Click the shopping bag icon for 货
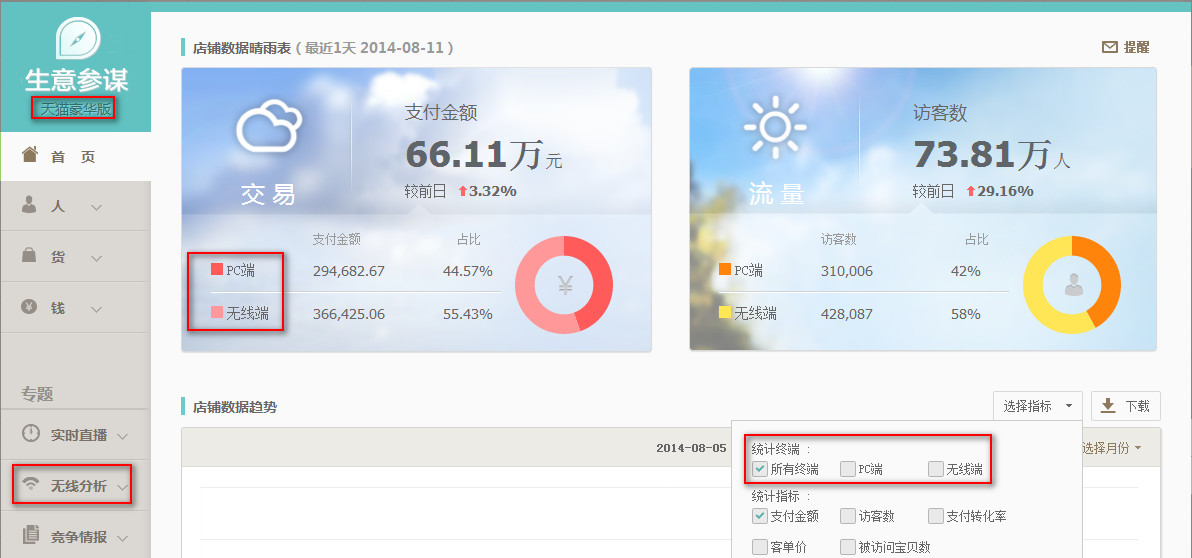Screen dimensions: 1192x558 point(30,257)
